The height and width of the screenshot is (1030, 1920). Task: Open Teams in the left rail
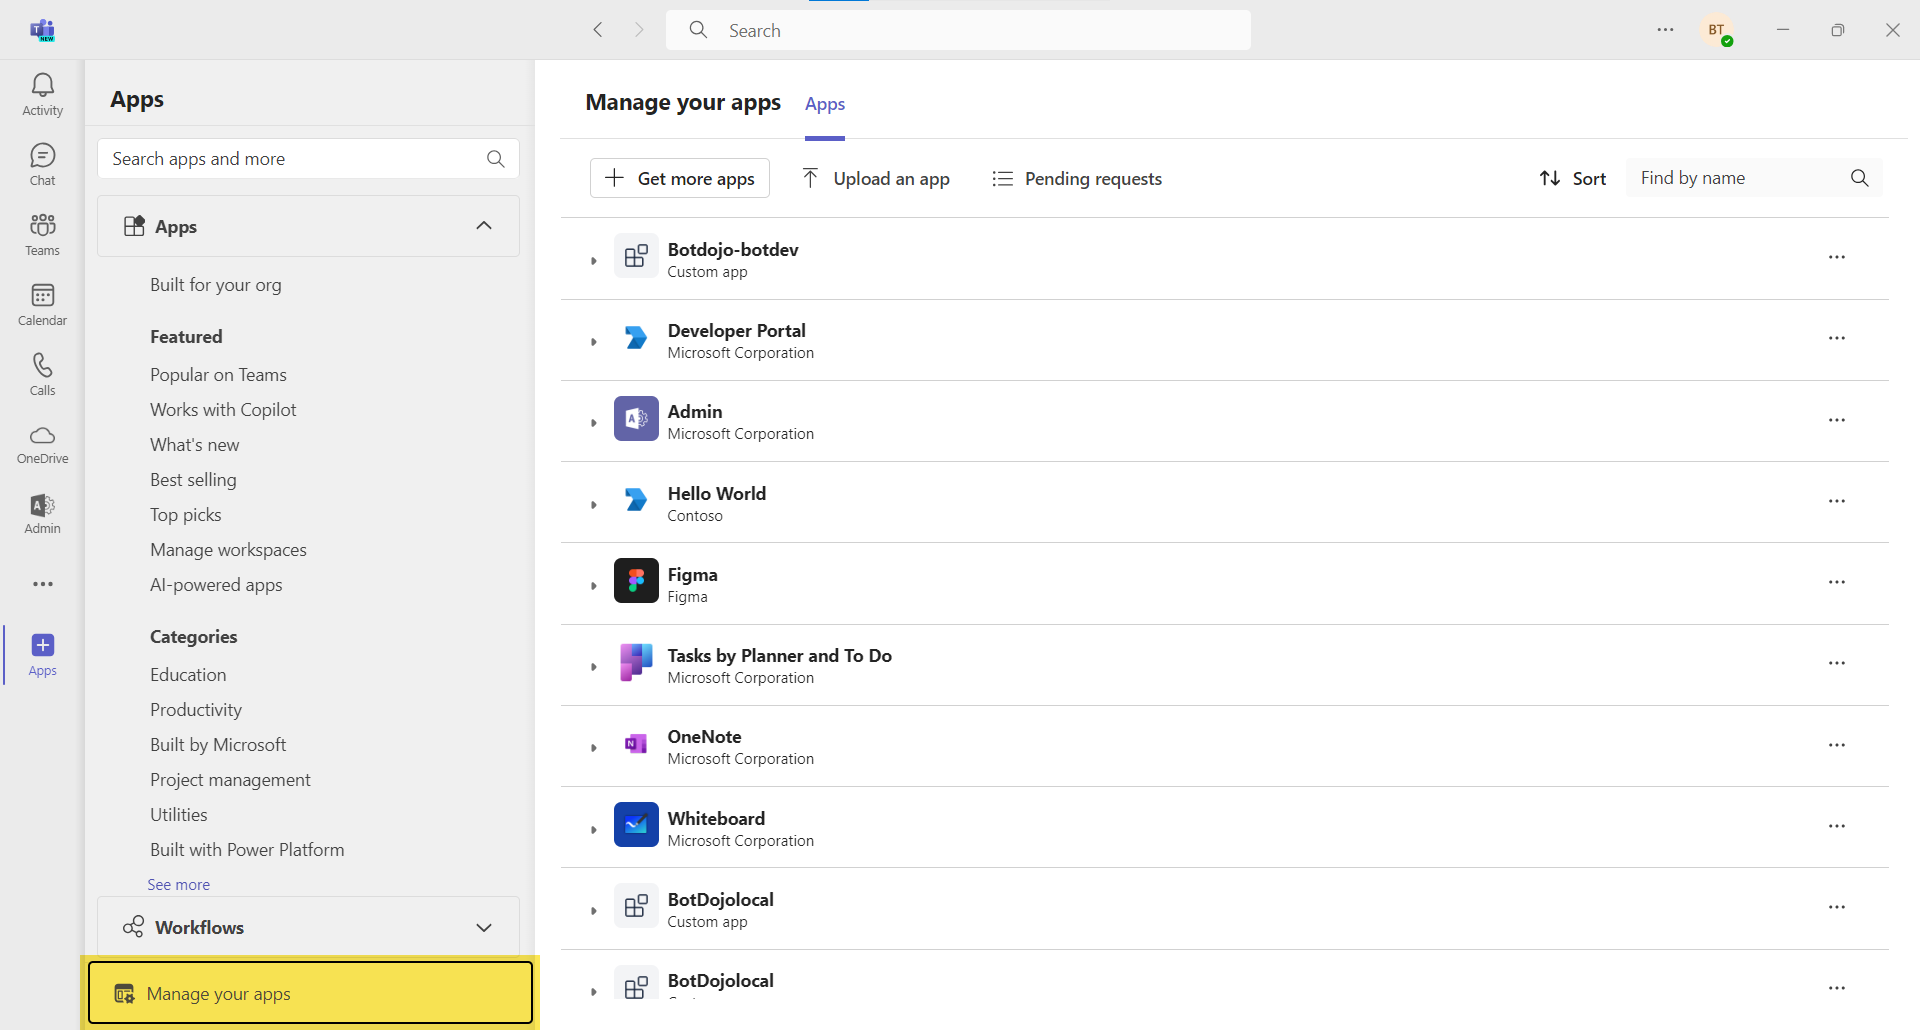[42, 235]
